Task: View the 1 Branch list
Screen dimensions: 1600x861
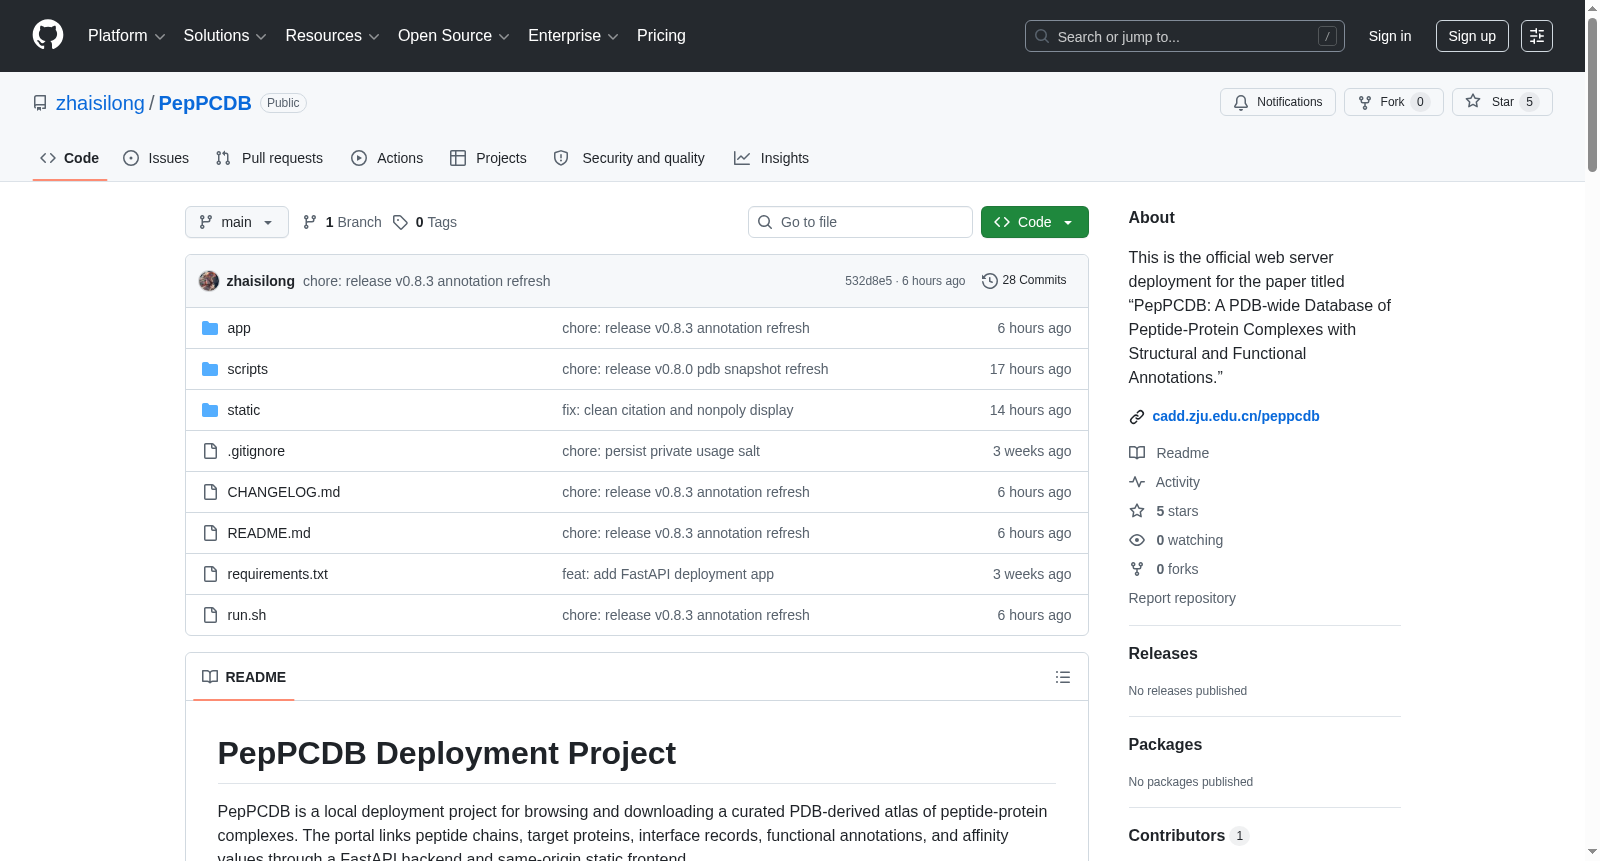Action: [x=342, y=222]
